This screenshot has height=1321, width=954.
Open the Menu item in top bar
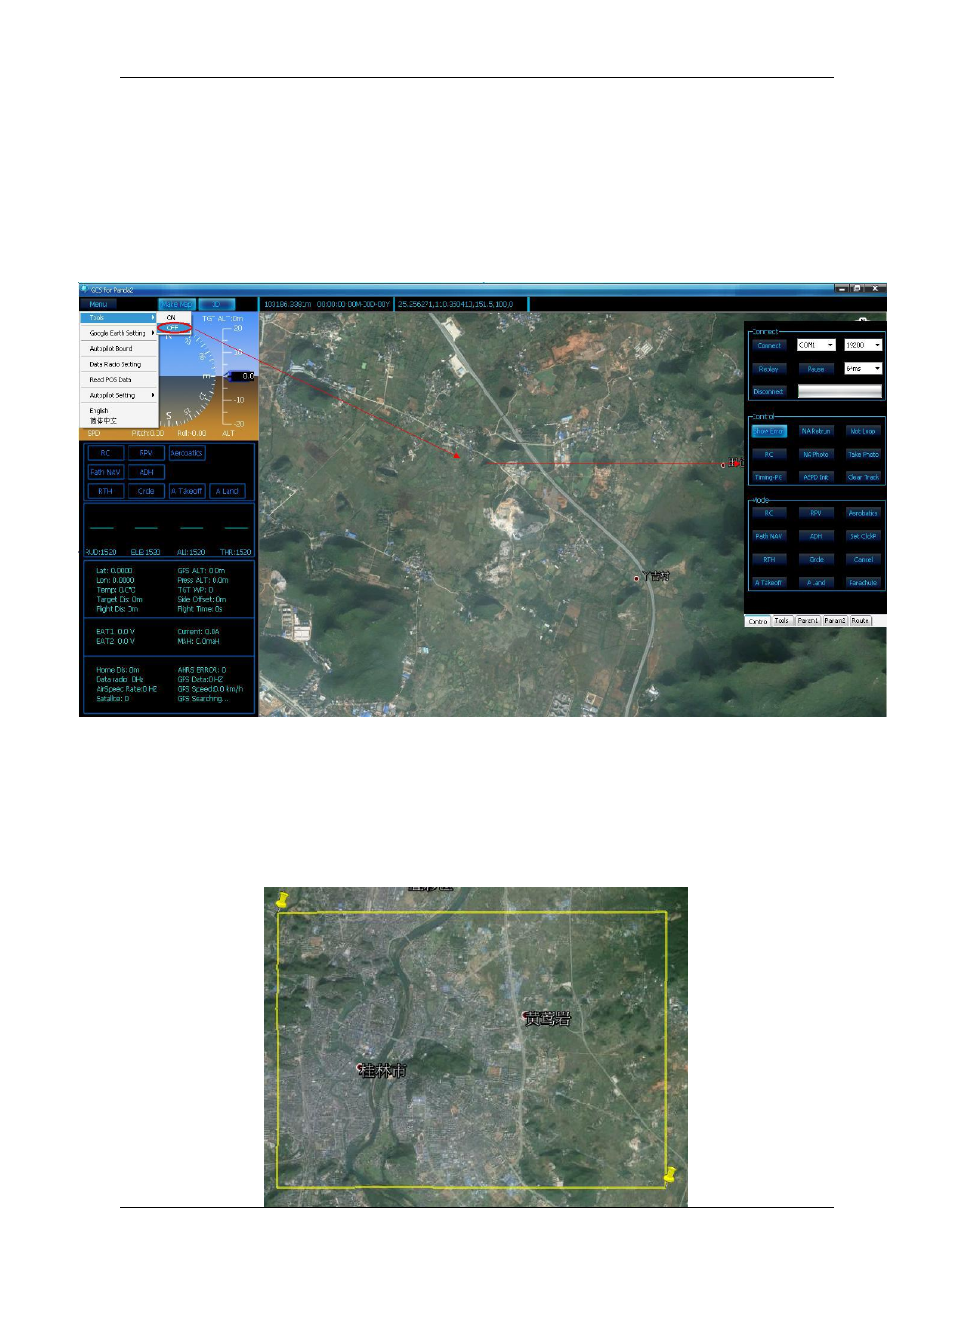point(99,304)
